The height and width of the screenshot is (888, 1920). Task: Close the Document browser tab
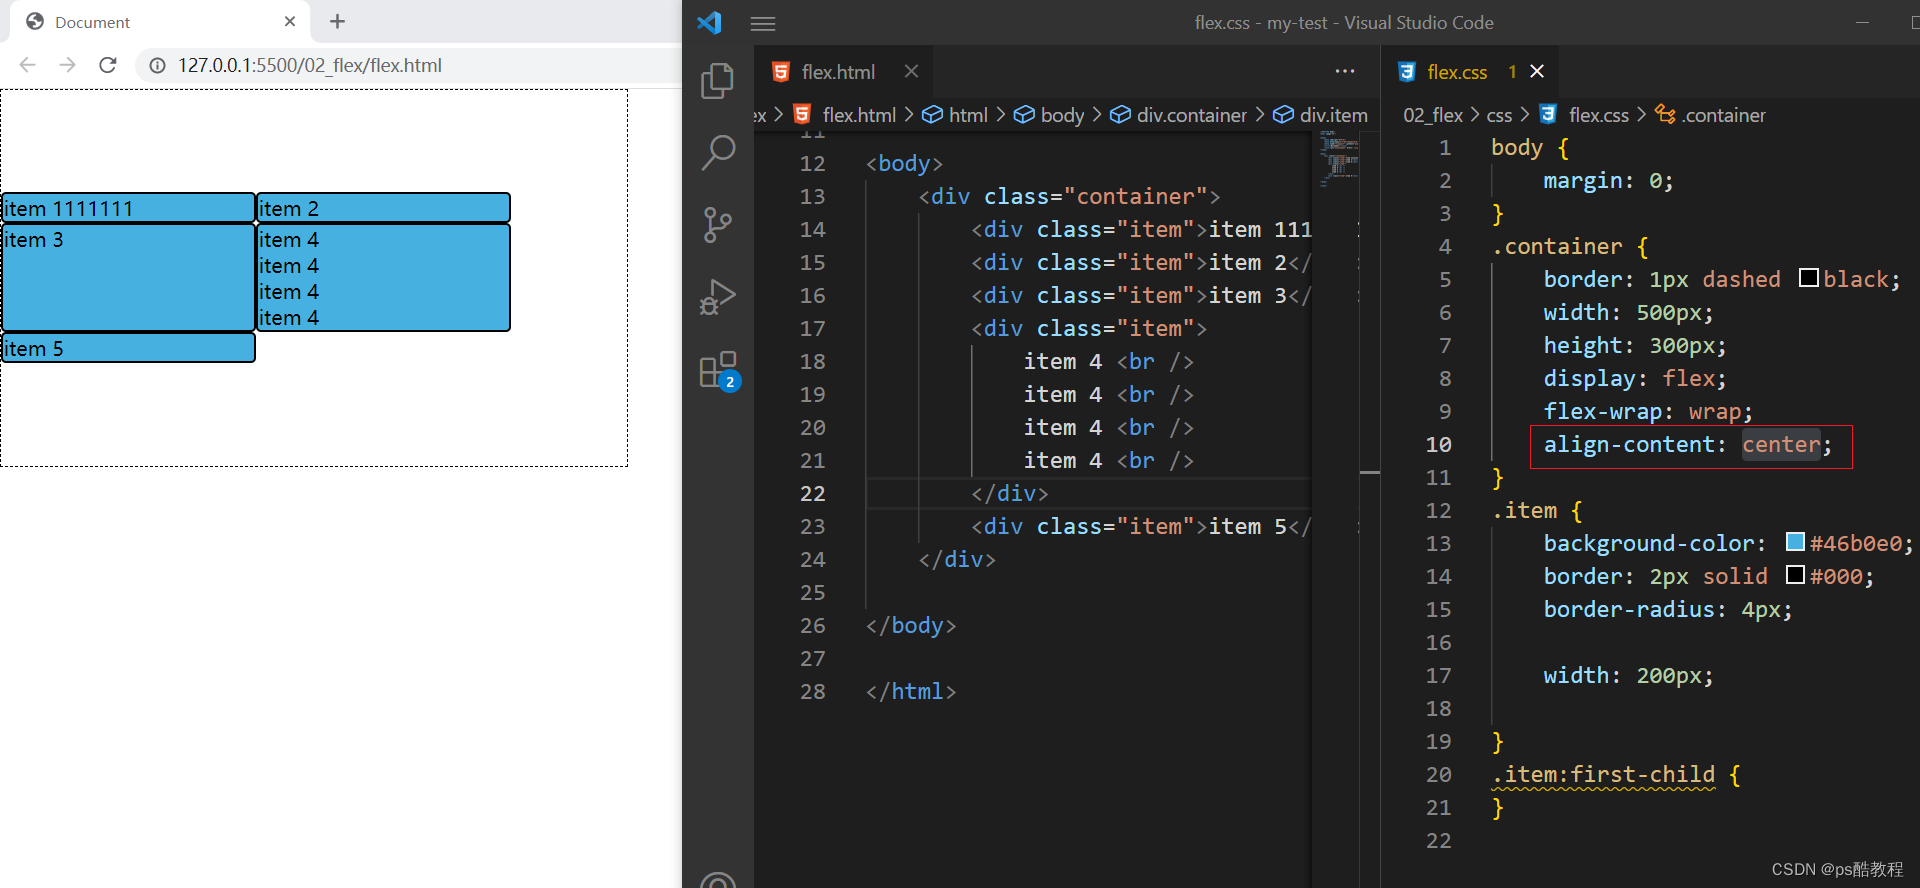(x=290, y=21)
